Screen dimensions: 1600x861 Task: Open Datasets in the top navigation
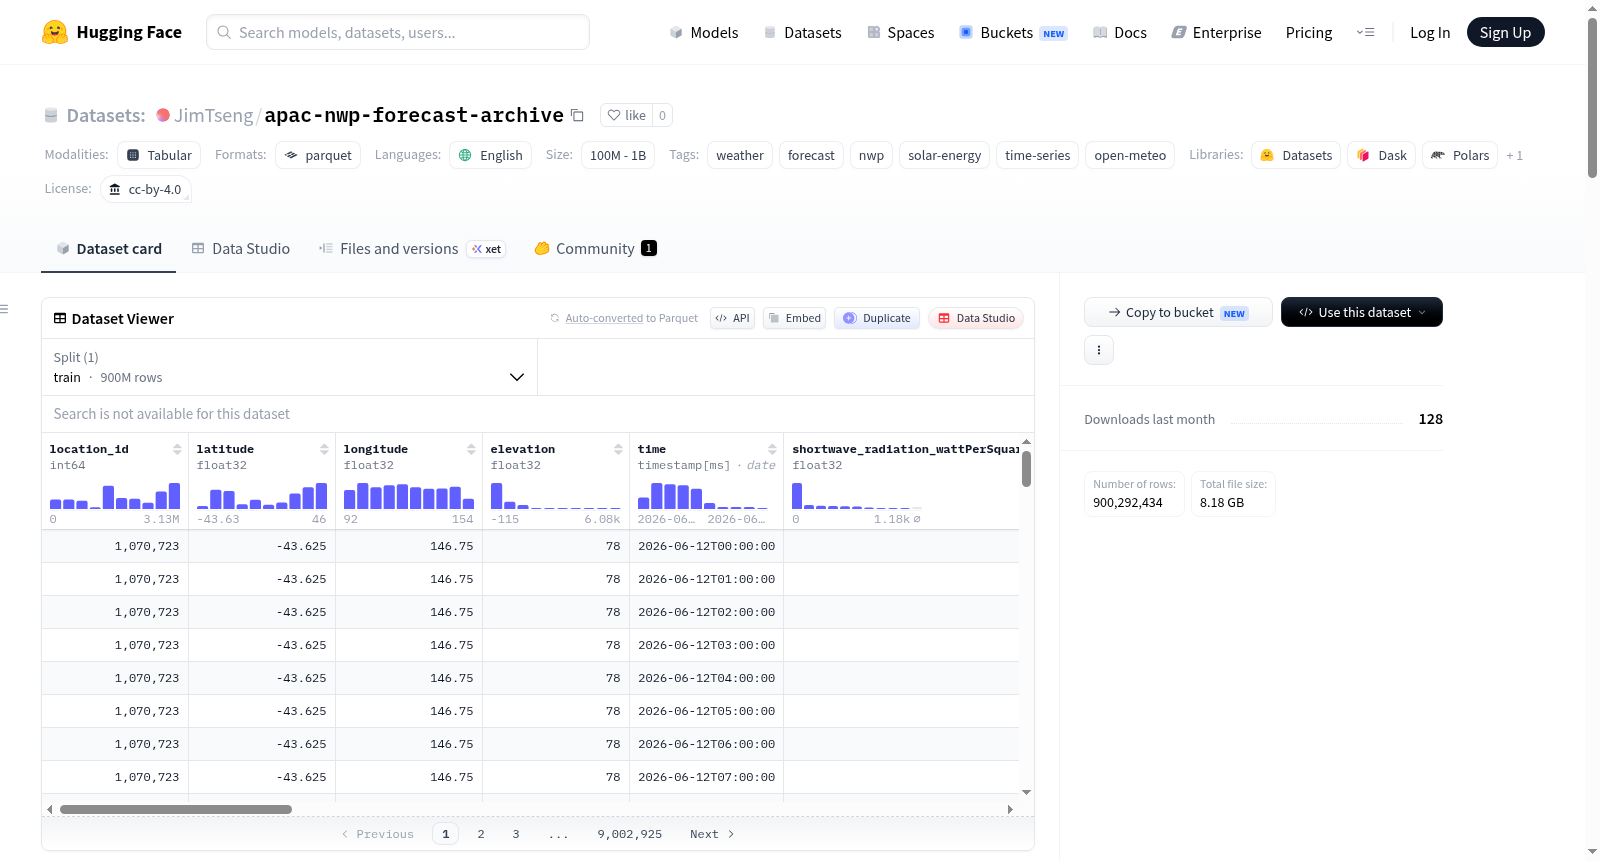pyautogui.click(x=802, y=32)
